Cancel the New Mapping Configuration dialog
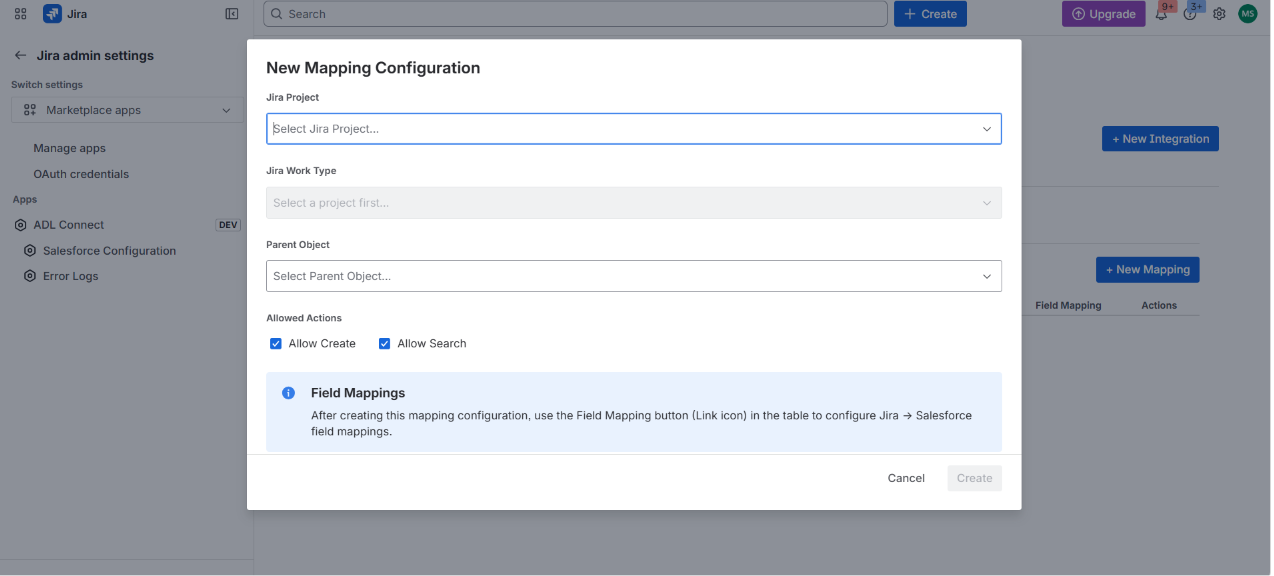 pos(906,478)
